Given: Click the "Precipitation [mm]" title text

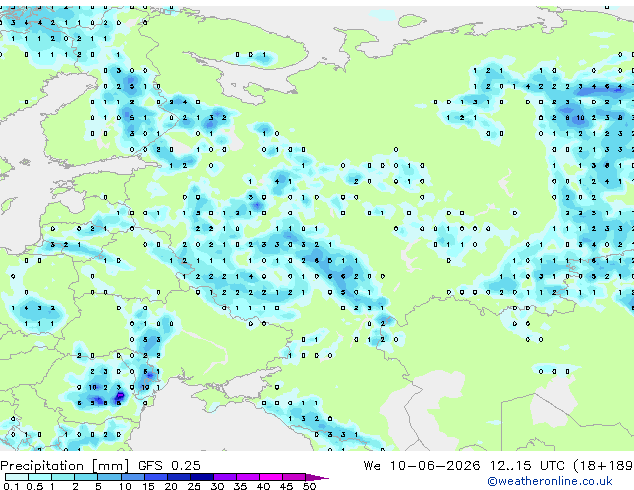Looking at the screenshot, I should [x=65, y=466].
